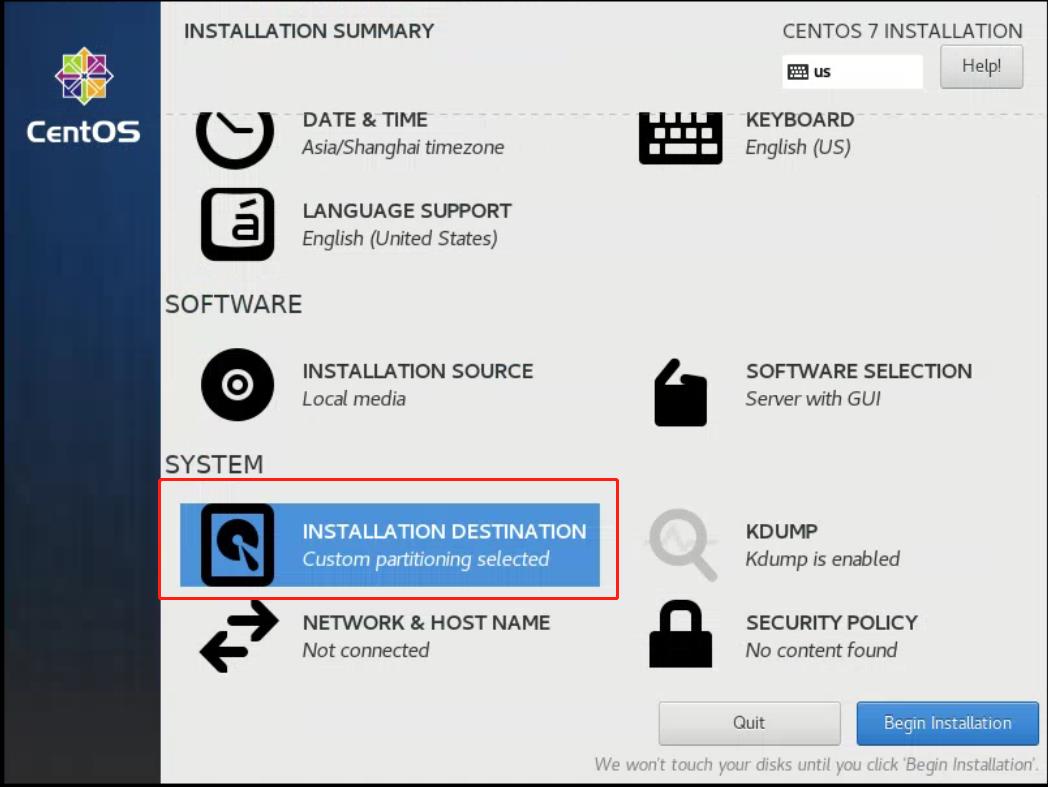1048x787 pixels.
Task: Open the Help! button
Action: (981, 67)
